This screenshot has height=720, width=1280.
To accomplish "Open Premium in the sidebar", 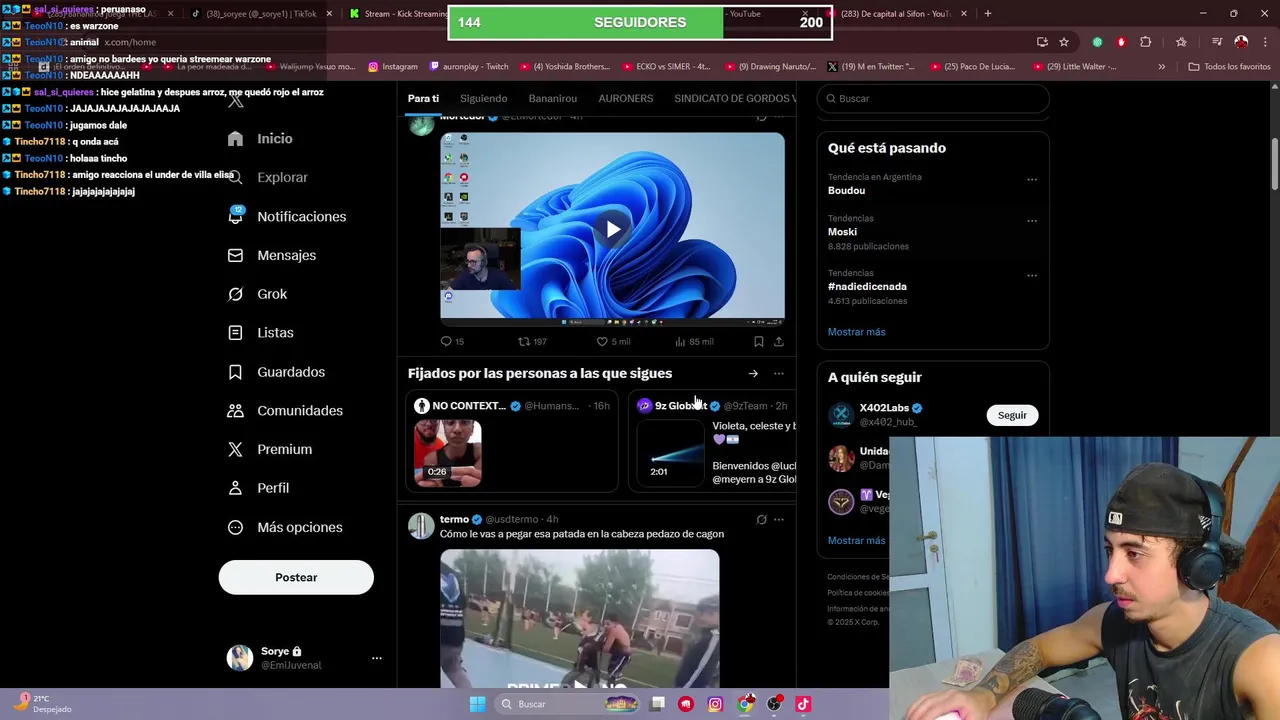I will [x=269, y=449].
